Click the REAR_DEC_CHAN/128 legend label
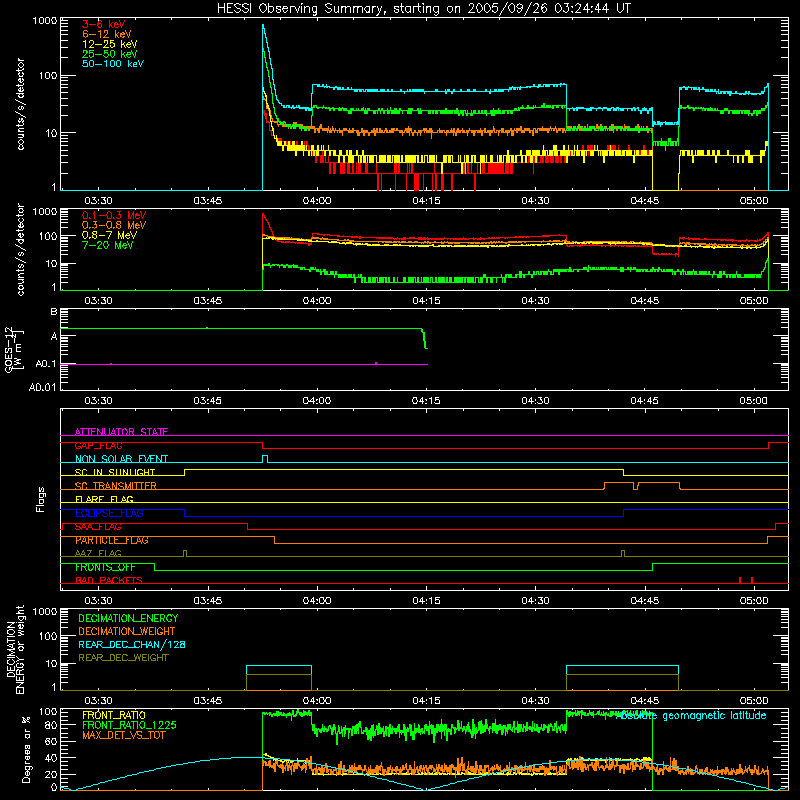800x800 pixels. (x=132, y=645)
